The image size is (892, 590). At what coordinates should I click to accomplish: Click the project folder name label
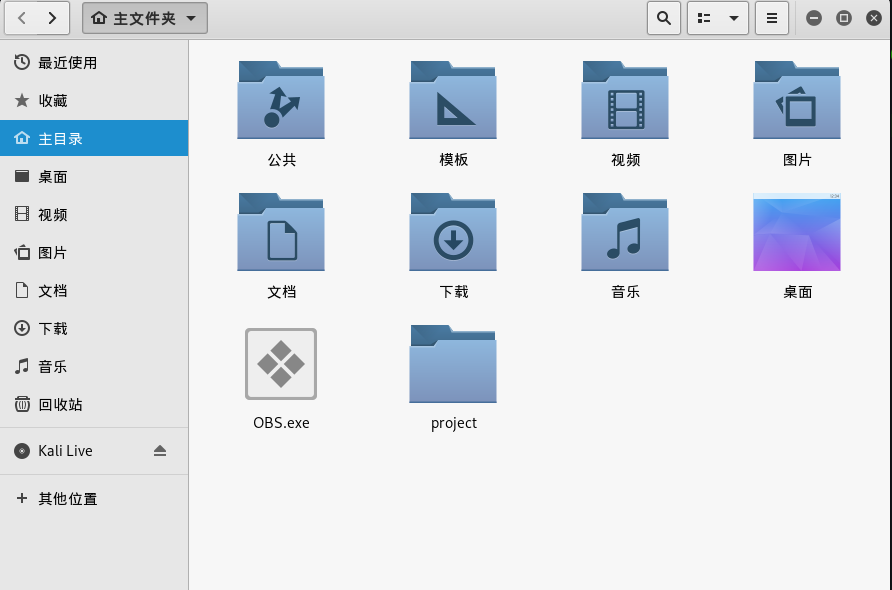(453, 423)
